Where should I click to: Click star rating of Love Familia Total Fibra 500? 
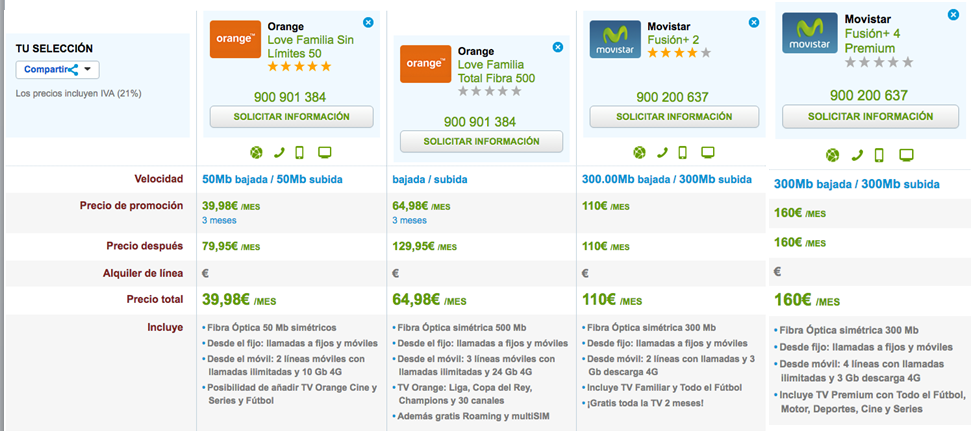coord(490,91)
